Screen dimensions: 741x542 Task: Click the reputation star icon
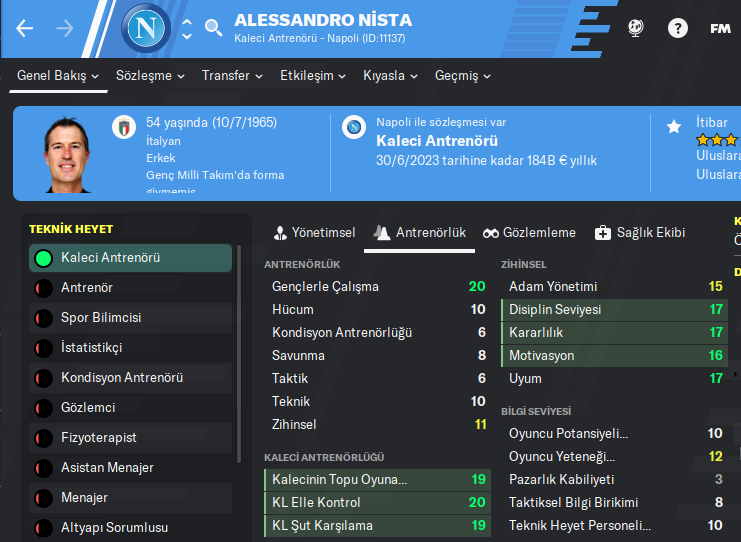click(x=674, y=127)
